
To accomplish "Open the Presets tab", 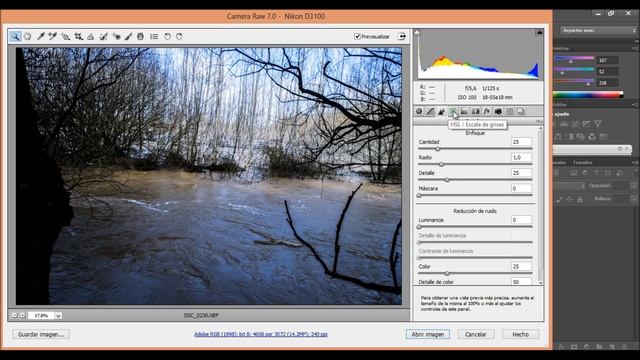I will tap(509, 111).
